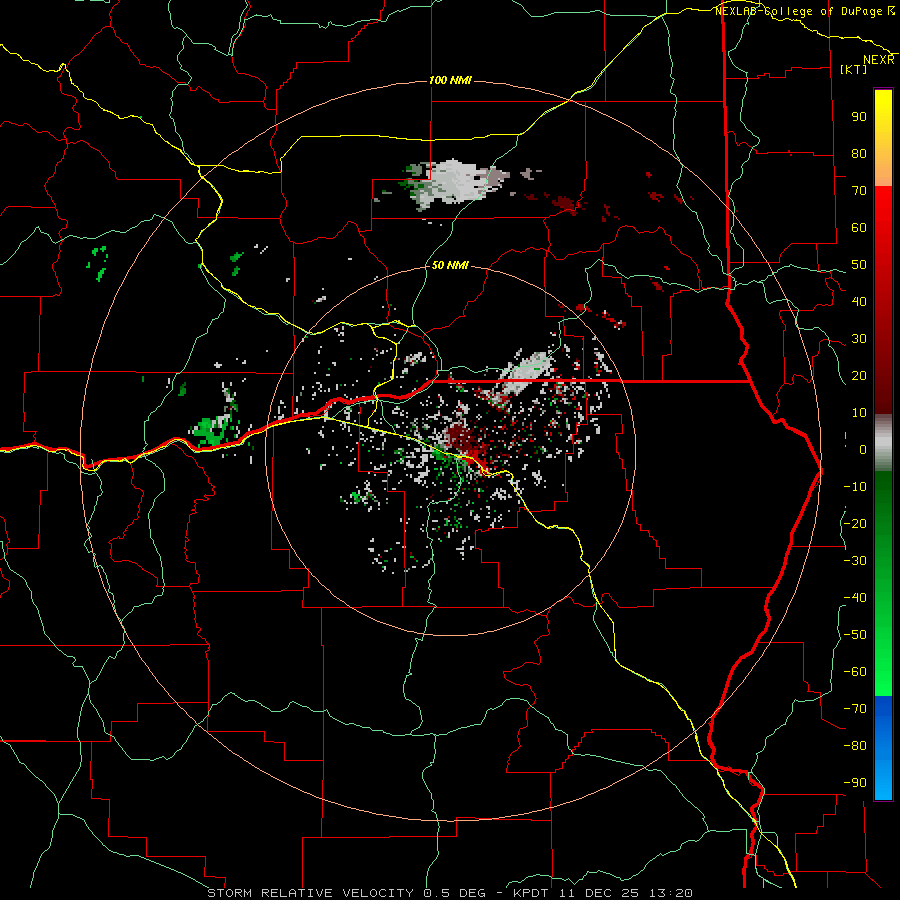The image size is (900, 900).
Task: Click the 40 value on velocity scale
Action: 859,302
